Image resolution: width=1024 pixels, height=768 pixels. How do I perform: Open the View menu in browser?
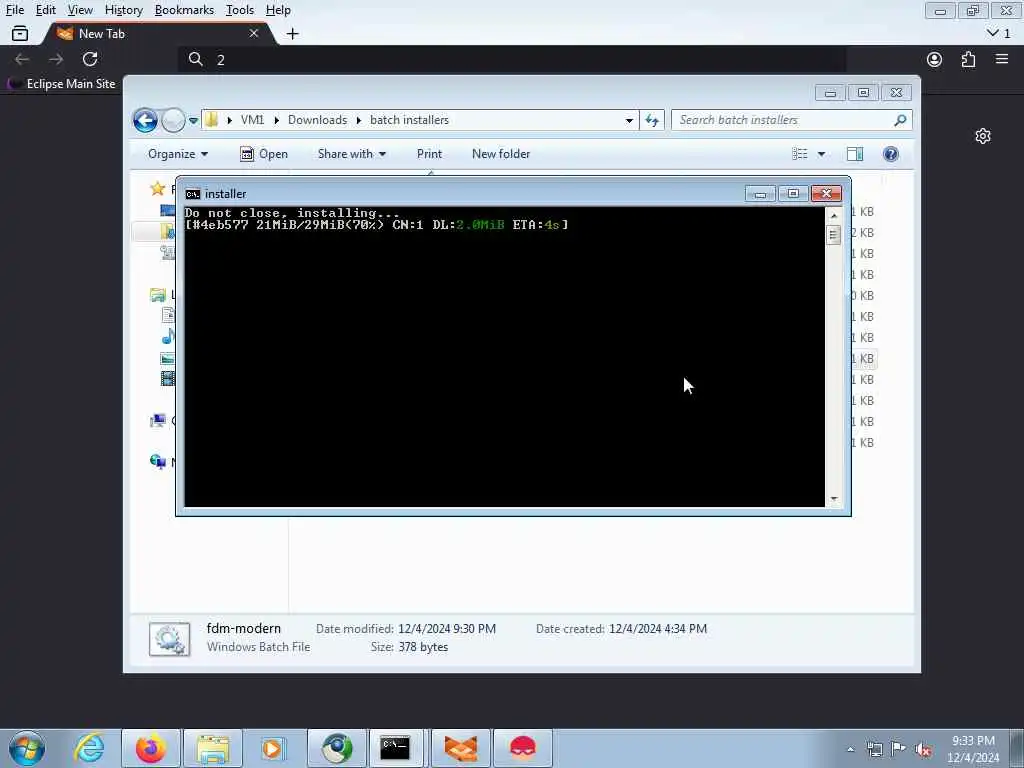(x=80, y=10)
